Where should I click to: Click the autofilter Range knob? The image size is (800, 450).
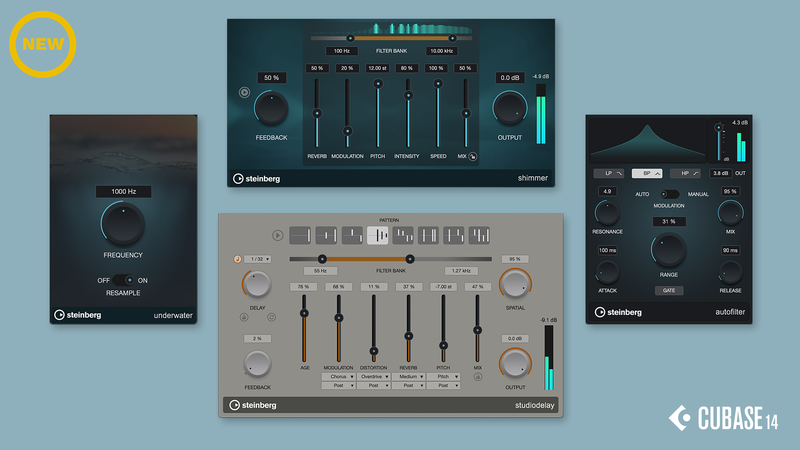coord(669,250)
